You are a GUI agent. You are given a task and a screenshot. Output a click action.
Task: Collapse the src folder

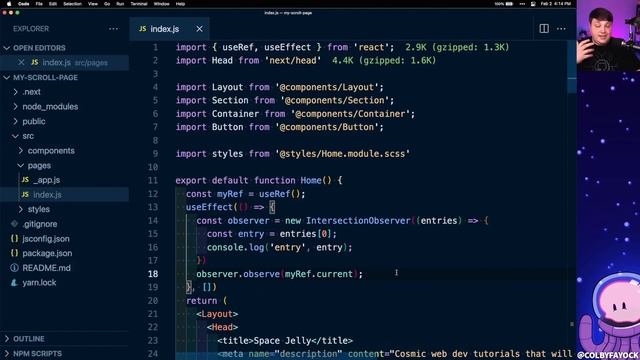pos(16,136)
